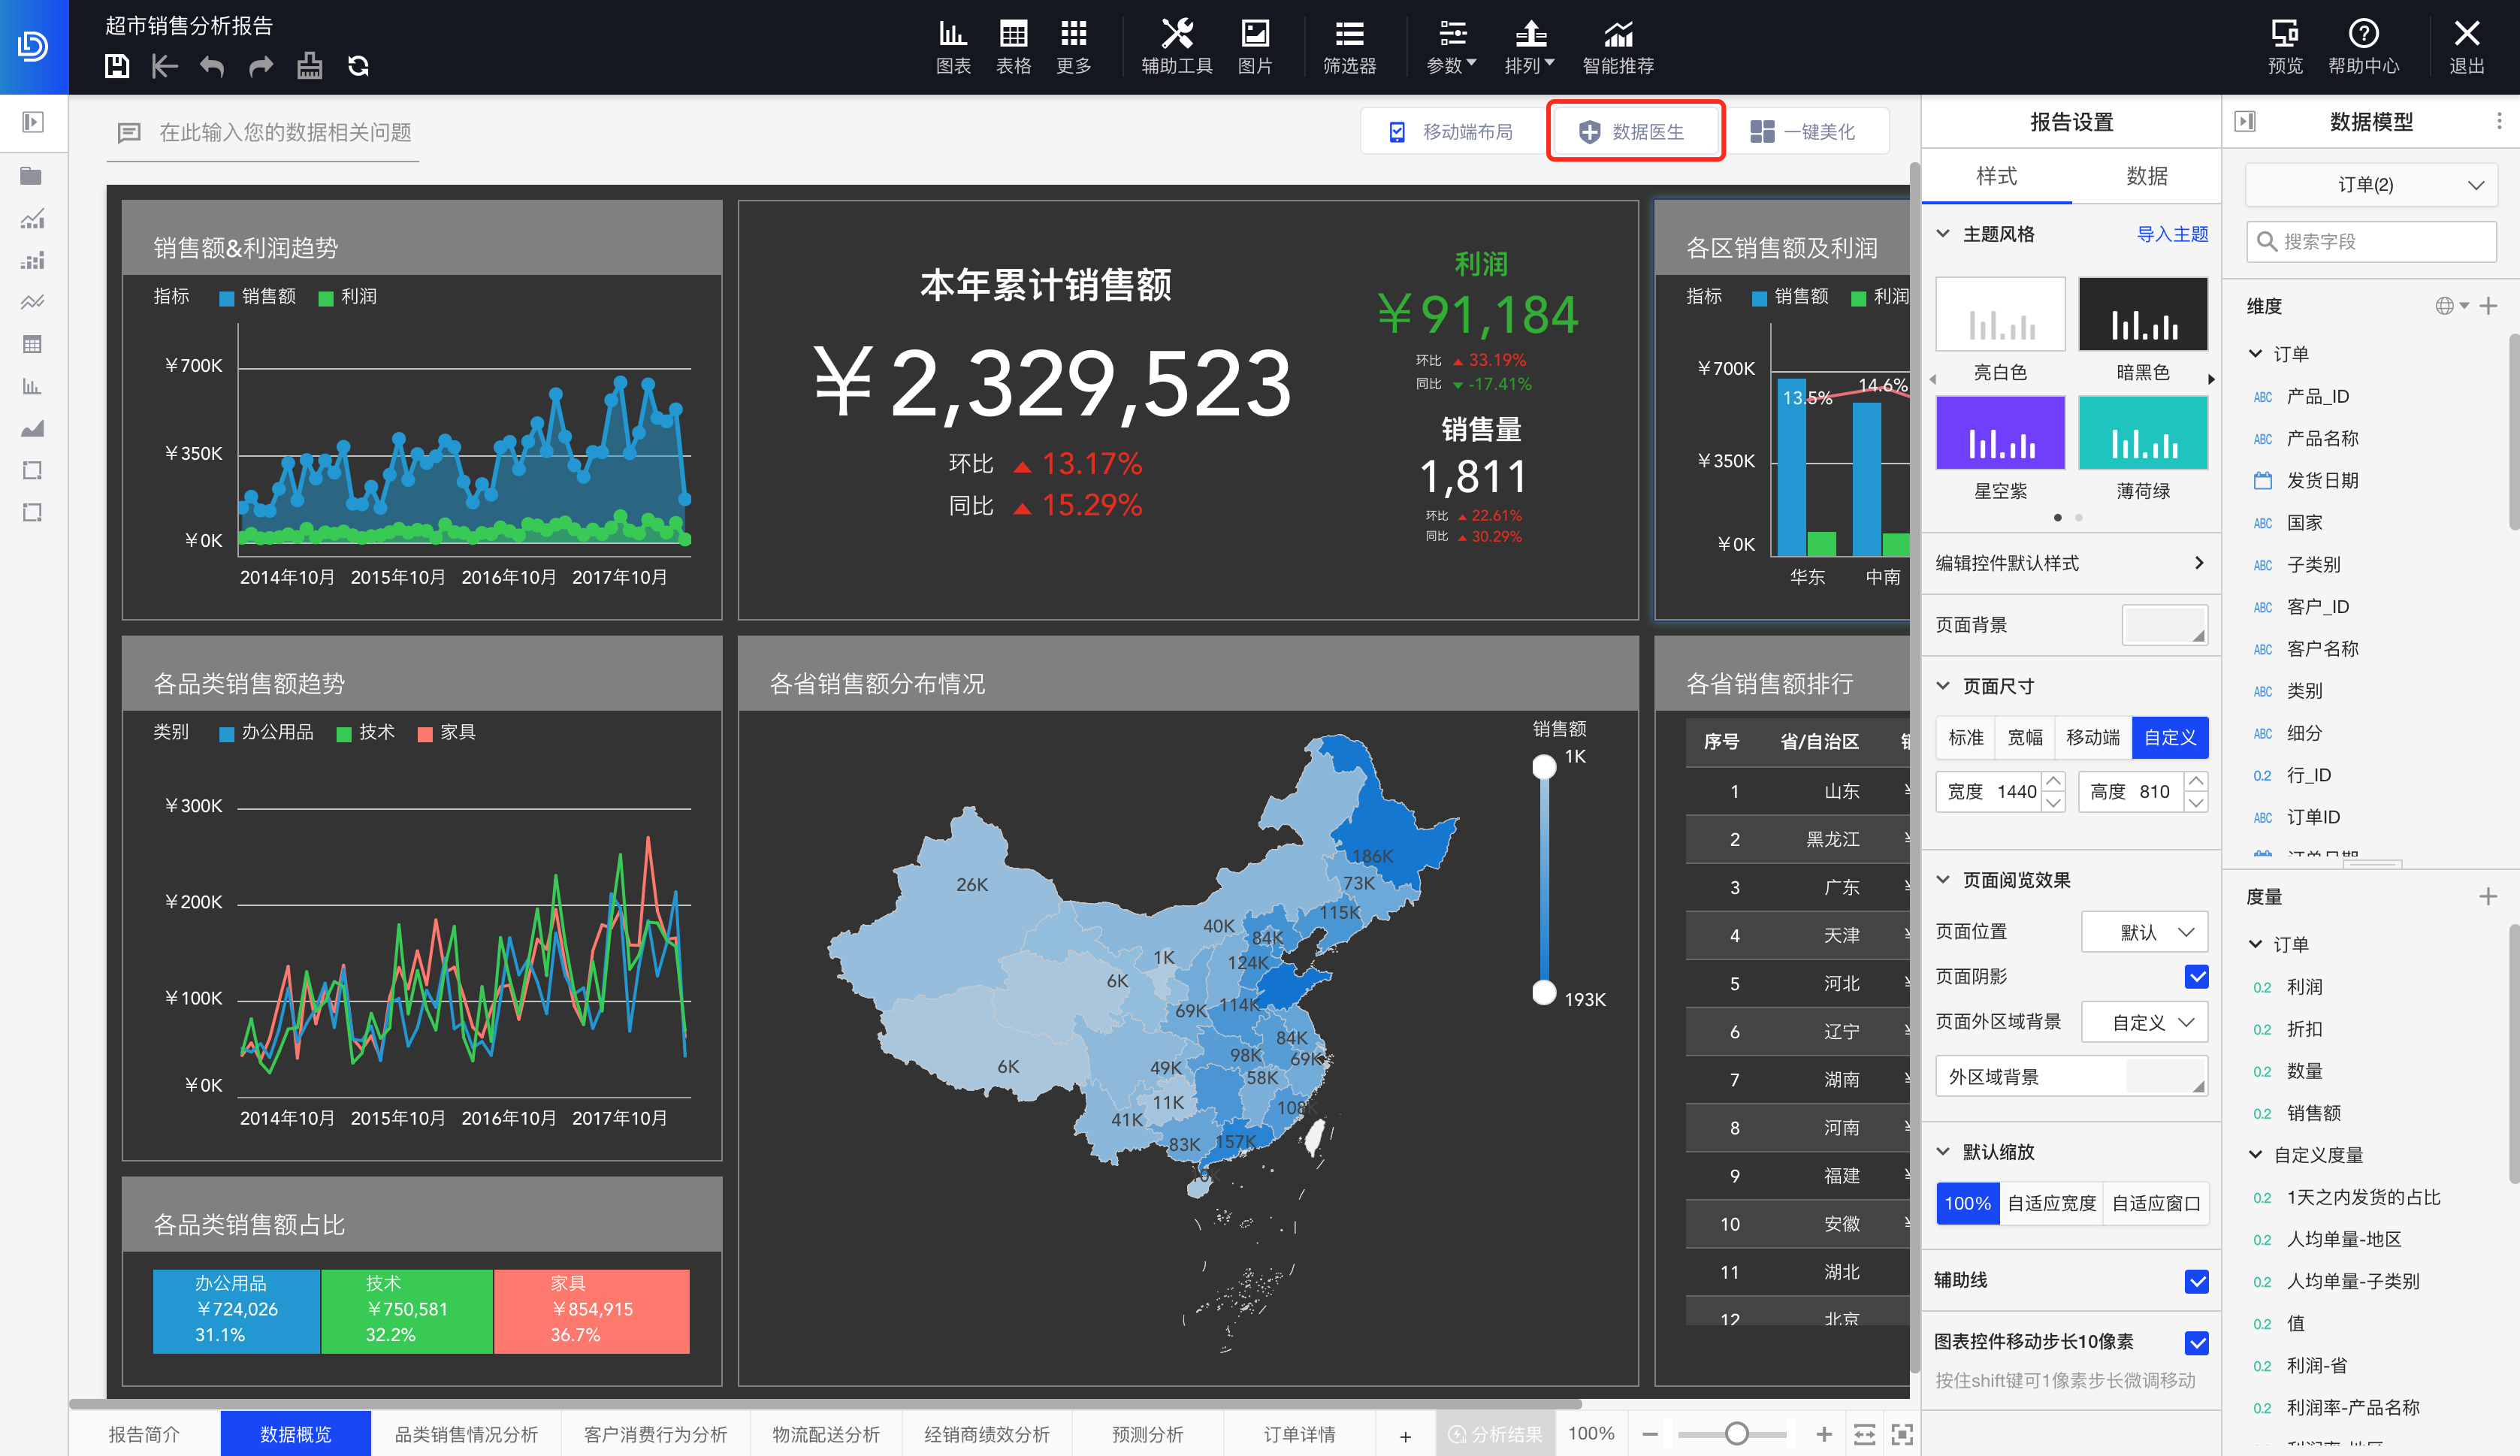Viewport: 2520px width, 1456px height.
Task: Open the 订单(2) data model dropdown
Action: [x=2370, y=185]
